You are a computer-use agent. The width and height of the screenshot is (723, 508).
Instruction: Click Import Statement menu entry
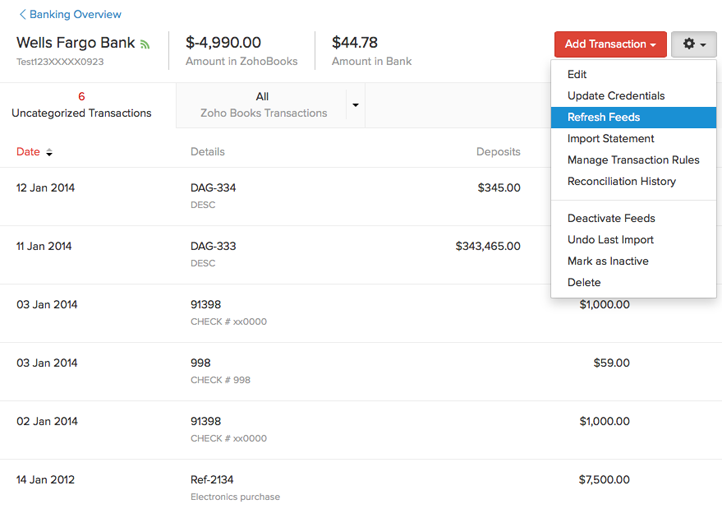point(610,139)
